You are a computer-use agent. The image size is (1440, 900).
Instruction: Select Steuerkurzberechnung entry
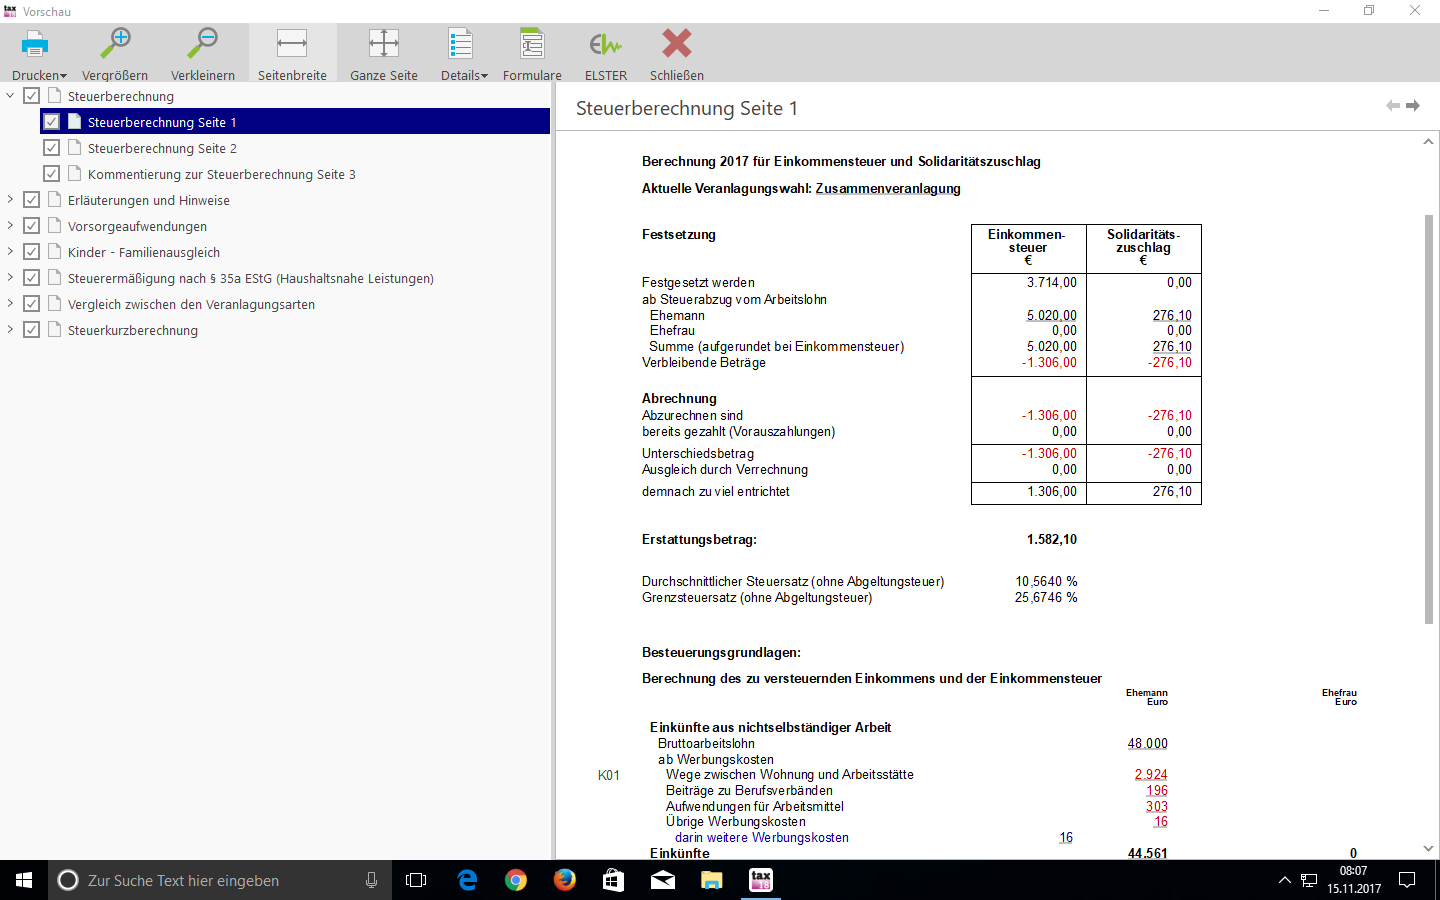click(133, 330)
